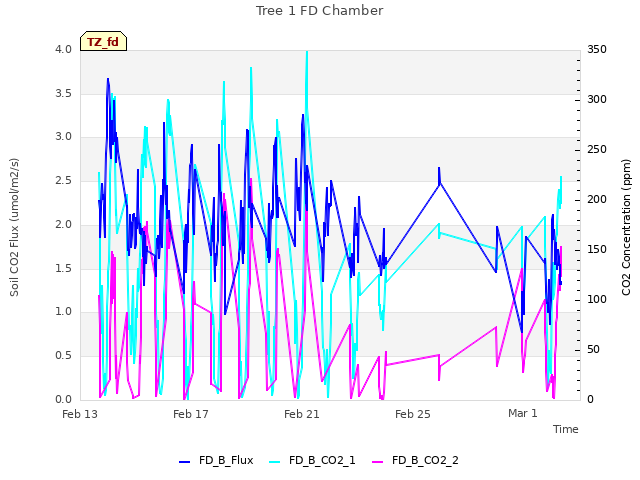Click the CO2 Concentration (ppm) axis title
640x480 pixels.
click(x=626, y=227)
